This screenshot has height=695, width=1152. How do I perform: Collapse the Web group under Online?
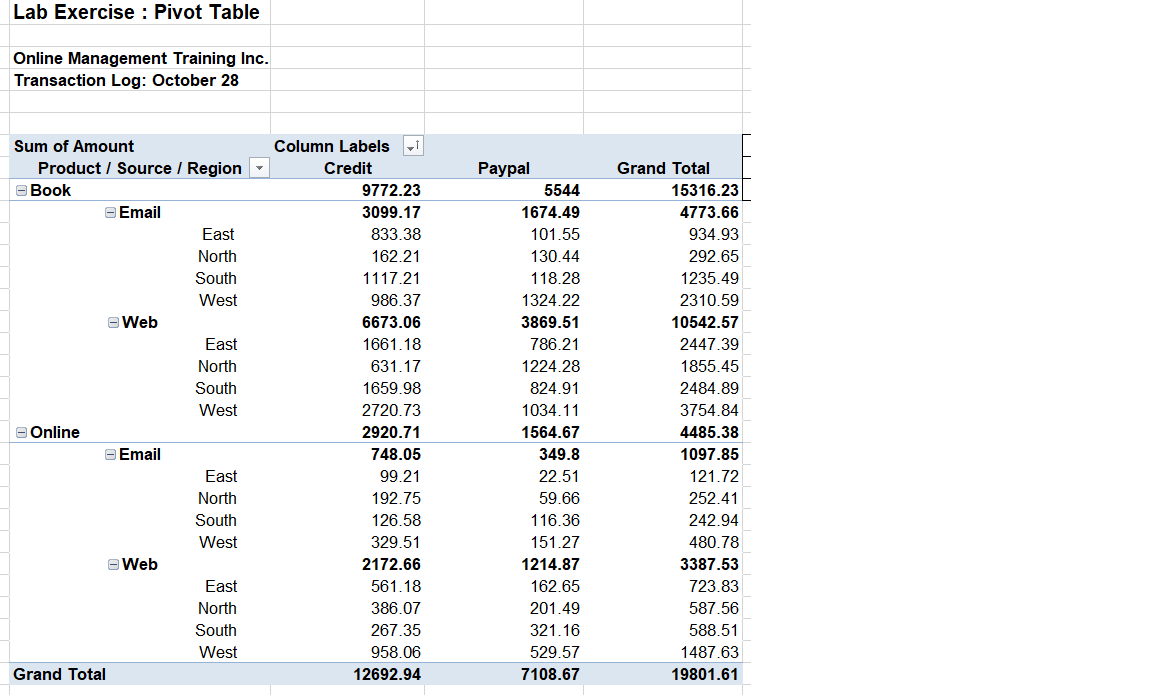pyautogui.click(x=112, y=564)
